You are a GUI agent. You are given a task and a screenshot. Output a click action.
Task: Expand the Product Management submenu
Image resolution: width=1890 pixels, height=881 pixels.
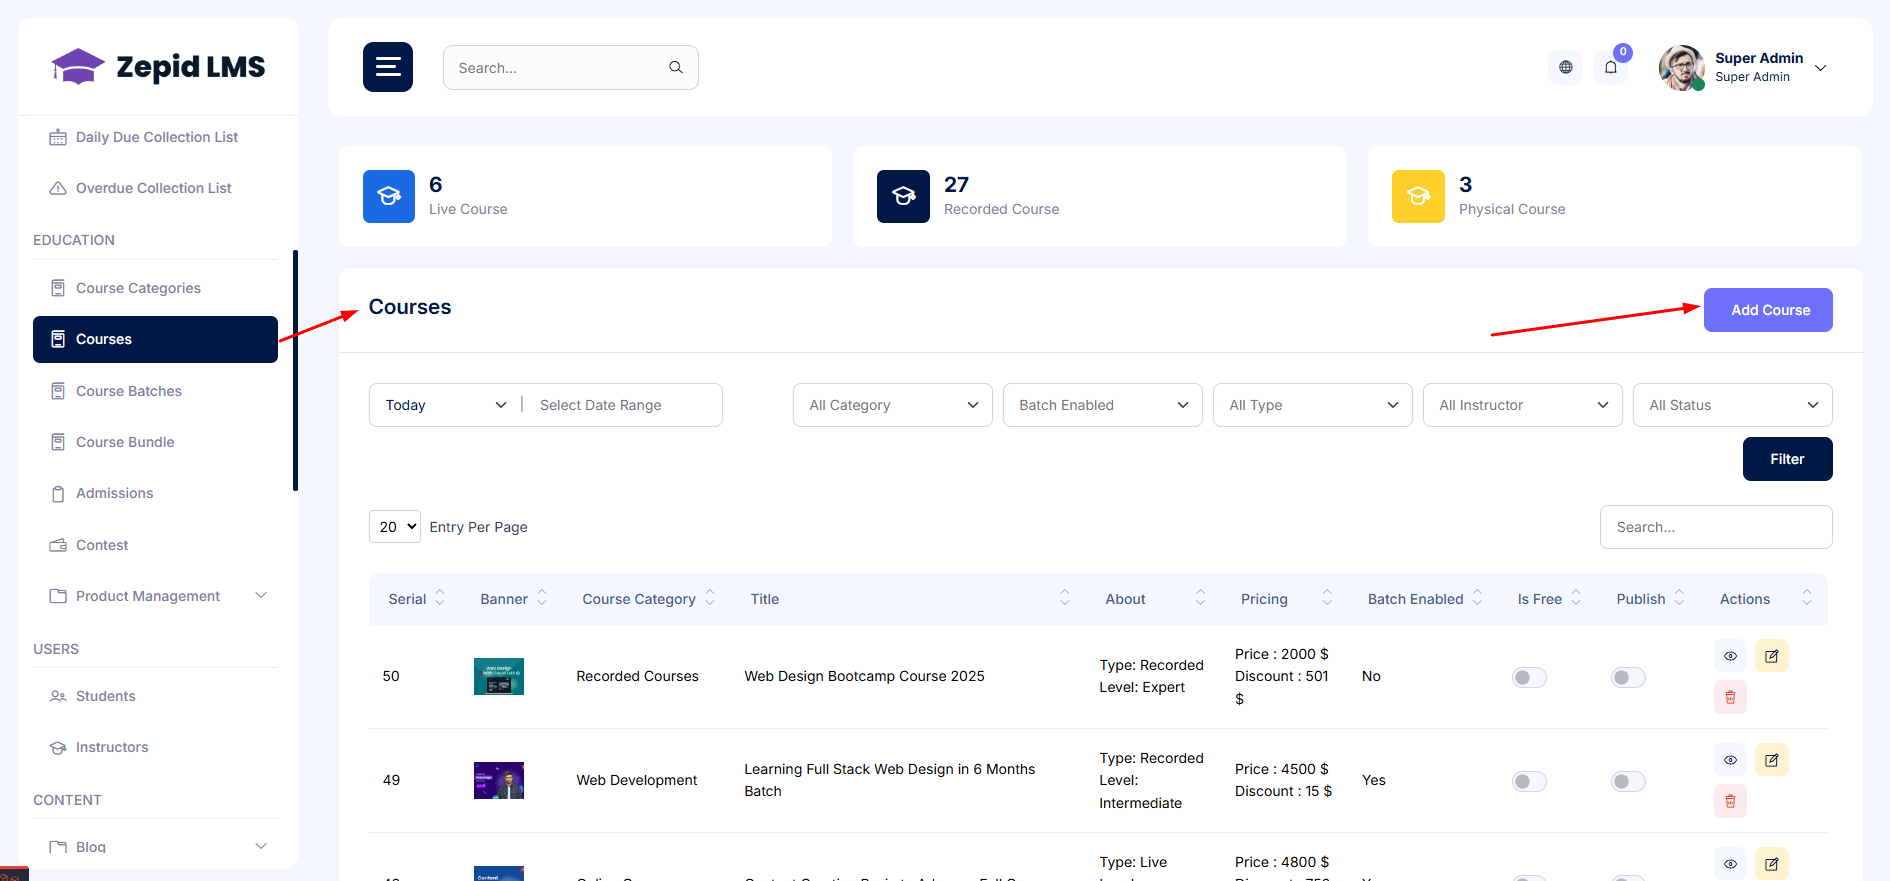[261, 596]
